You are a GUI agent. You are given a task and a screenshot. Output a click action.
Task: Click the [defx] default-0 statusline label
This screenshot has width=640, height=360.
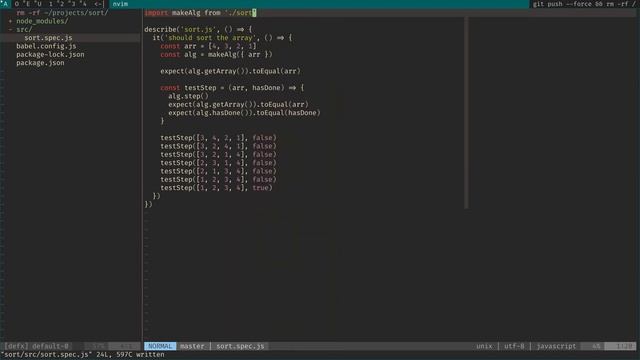[x=37, y=346]
